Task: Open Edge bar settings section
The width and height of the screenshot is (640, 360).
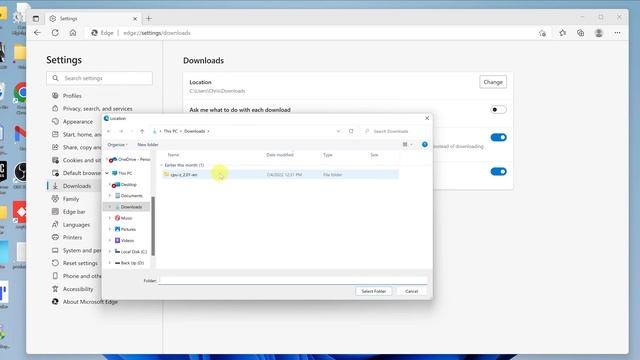Action: pos(74,211)
